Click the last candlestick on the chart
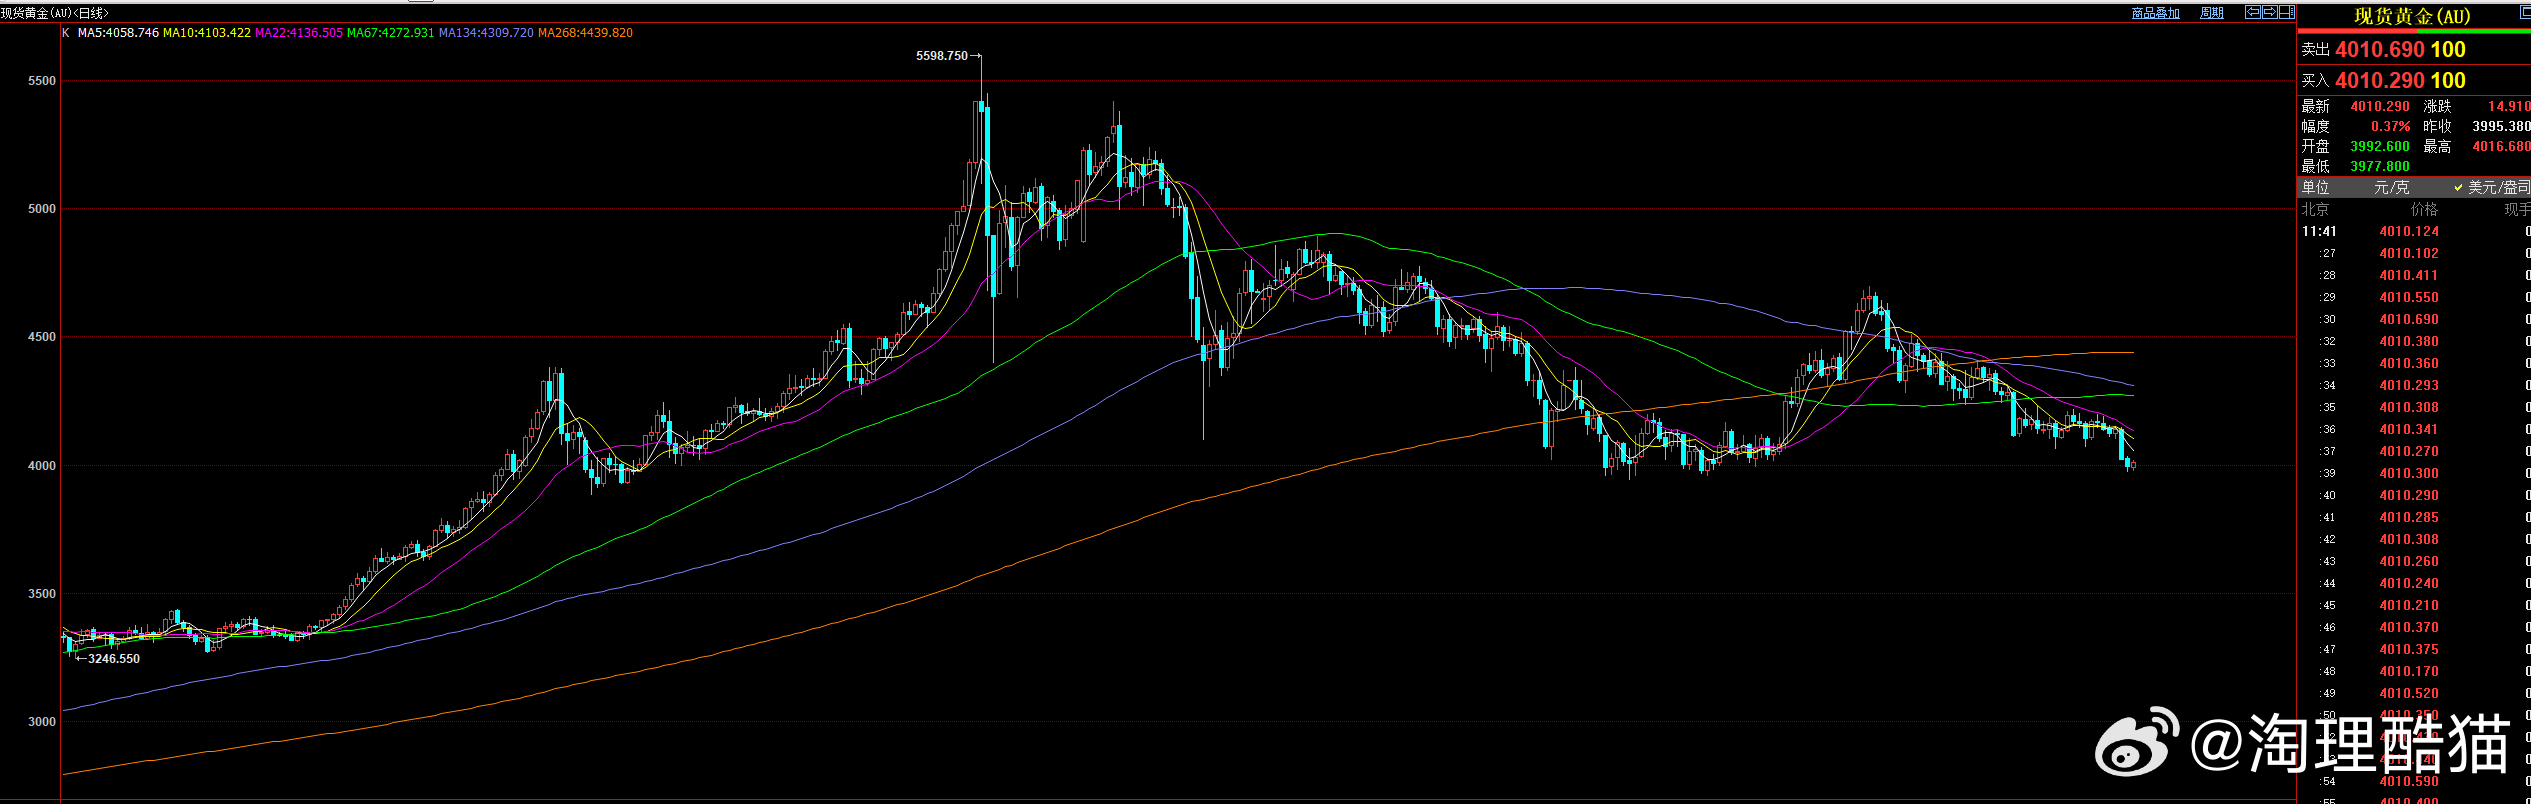 point(2133,463)
